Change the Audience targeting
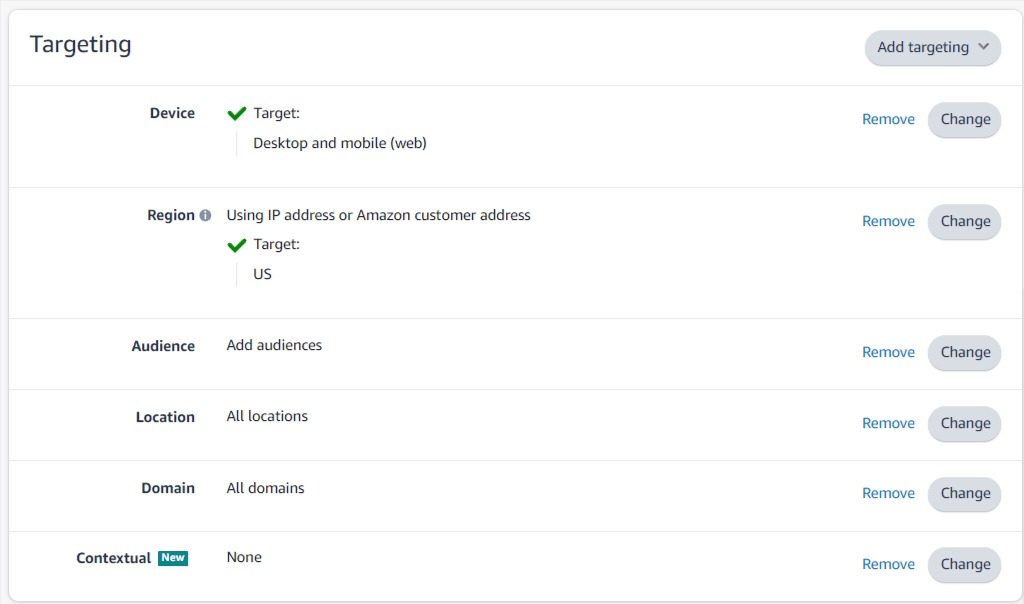The height and width of the screenshot is (604, 1024). 964,352
